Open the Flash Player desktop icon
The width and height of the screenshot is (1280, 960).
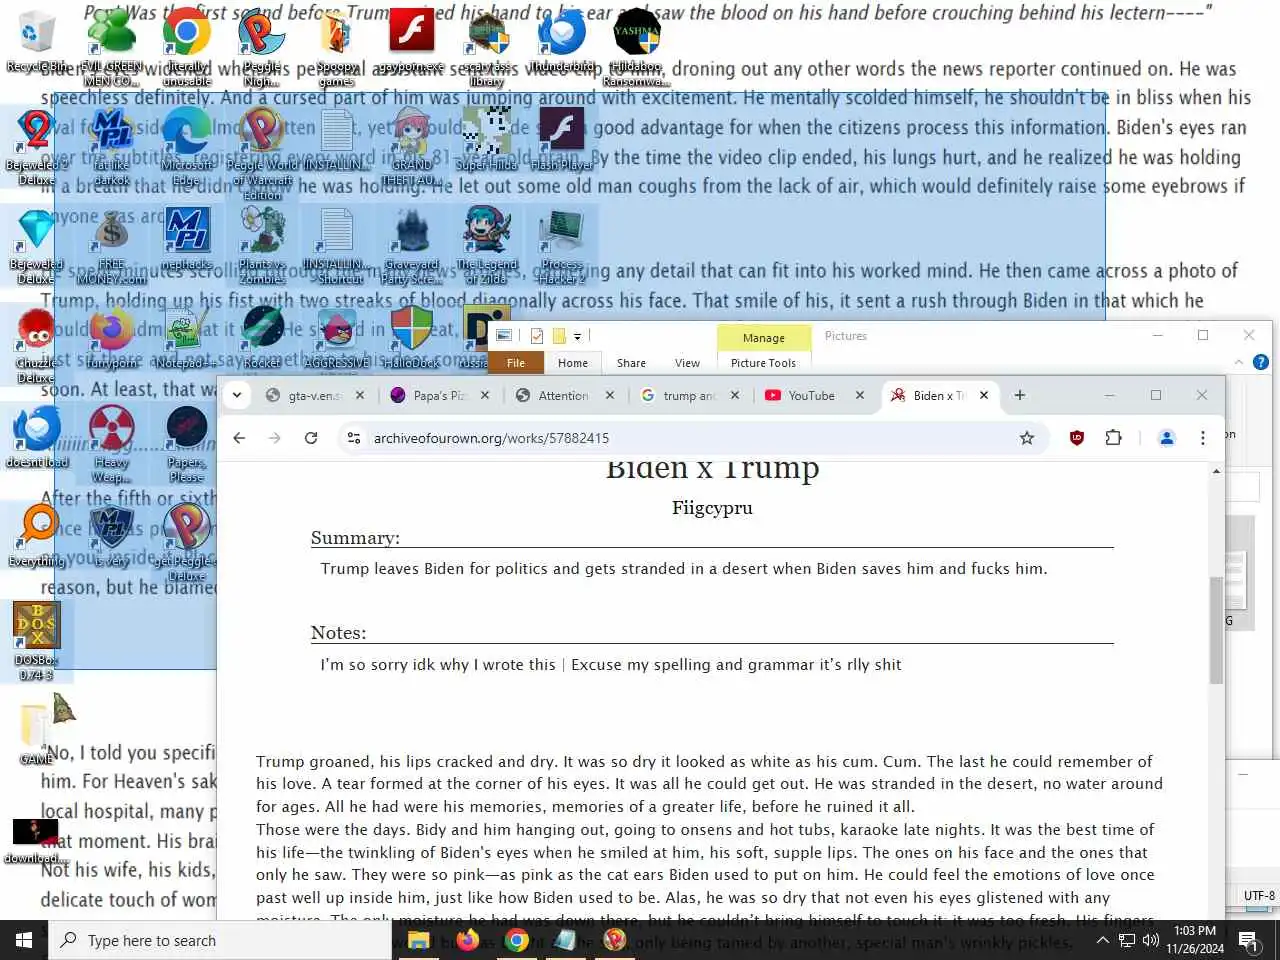[562, 138]
